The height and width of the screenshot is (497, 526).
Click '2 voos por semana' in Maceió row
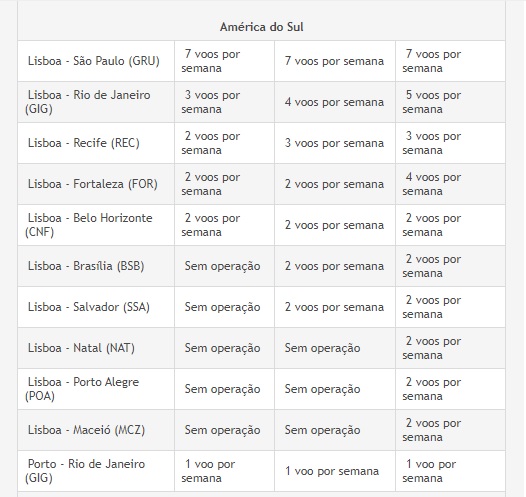coord(450,430)
